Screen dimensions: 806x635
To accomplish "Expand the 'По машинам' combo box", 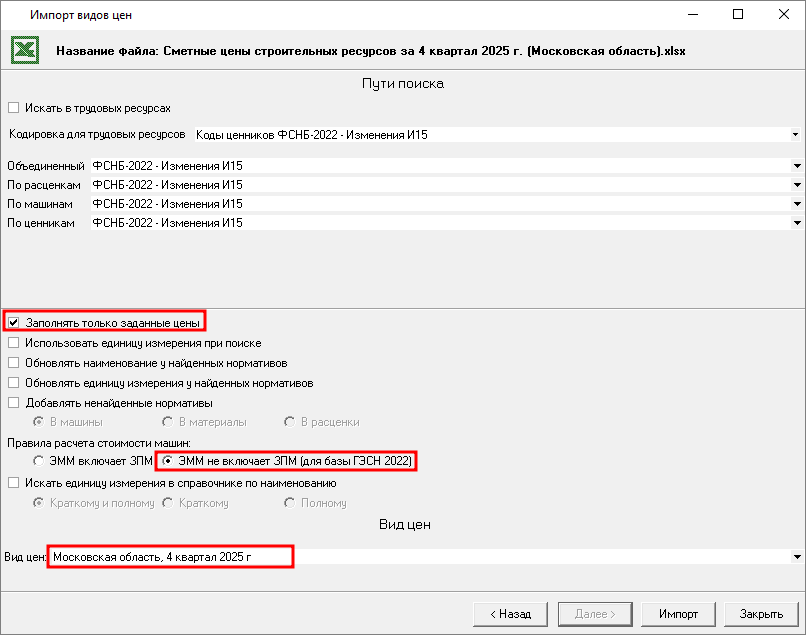I will pos(797,204).
